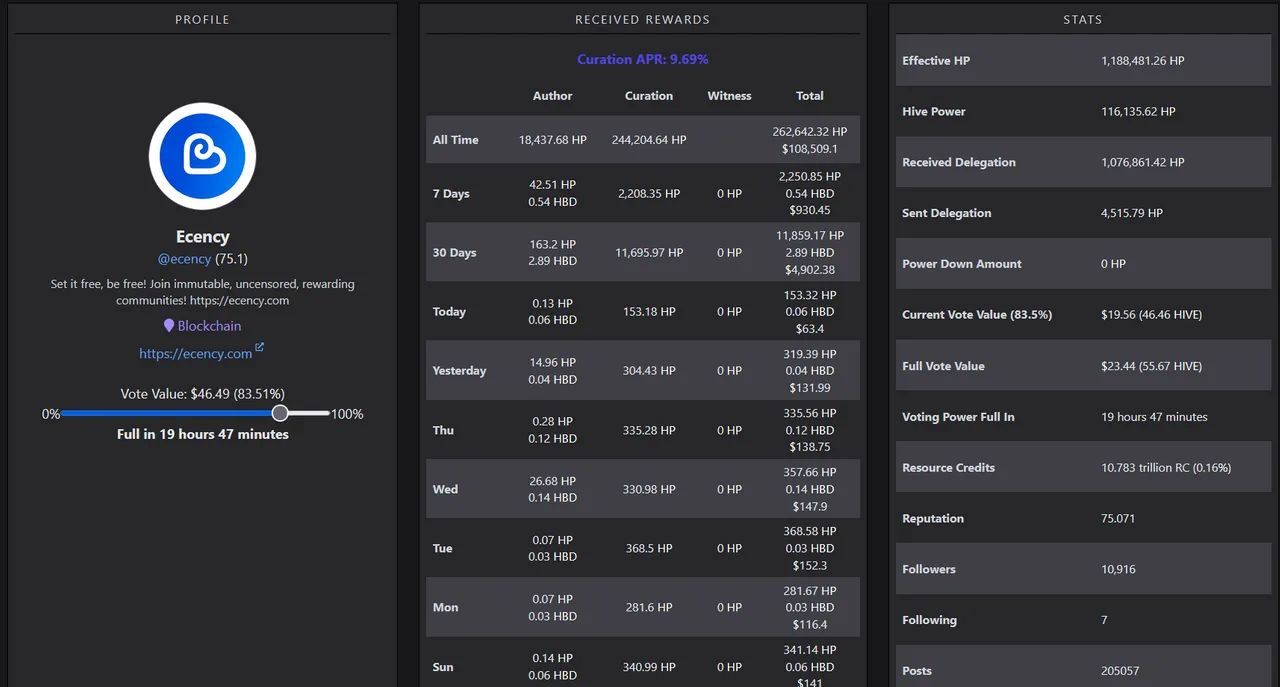Click the Reputation stat label
The height and width of the screenshot is (687, 1280).
tap(933, 519)
